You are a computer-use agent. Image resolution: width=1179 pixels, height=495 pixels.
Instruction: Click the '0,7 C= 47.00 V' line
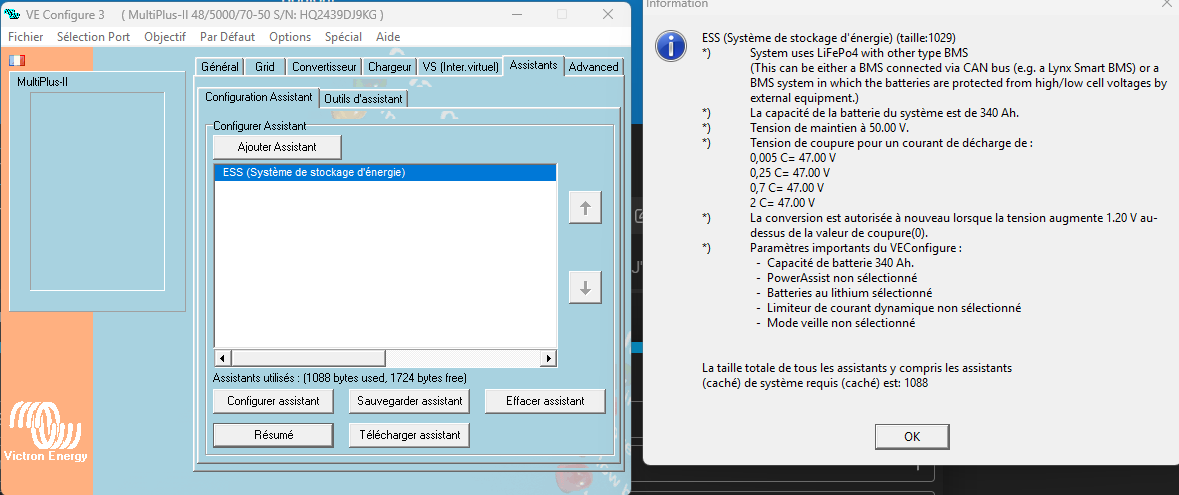coord(787,188)
